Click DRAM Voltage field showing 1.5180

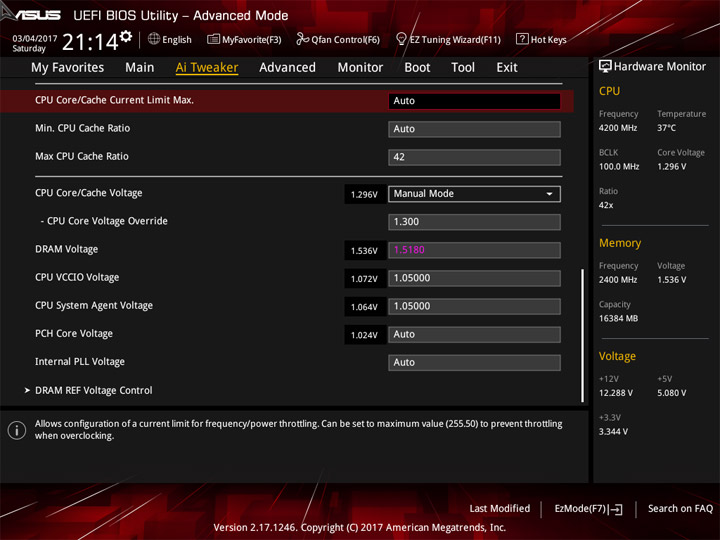coord(474,250)
